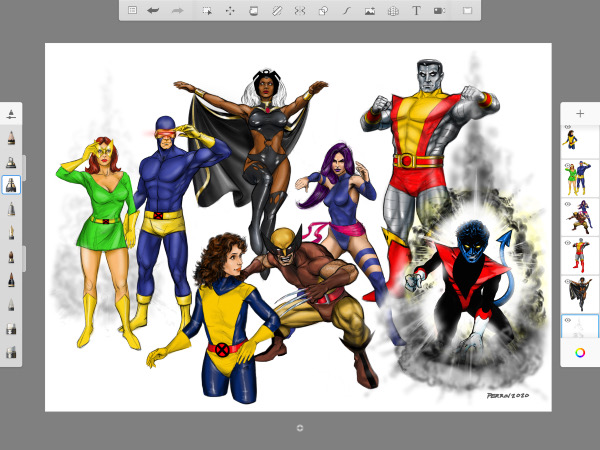The height and width of the screenshot is (450, 600).
Task: Select the Text tool
Action: (416, 11)
